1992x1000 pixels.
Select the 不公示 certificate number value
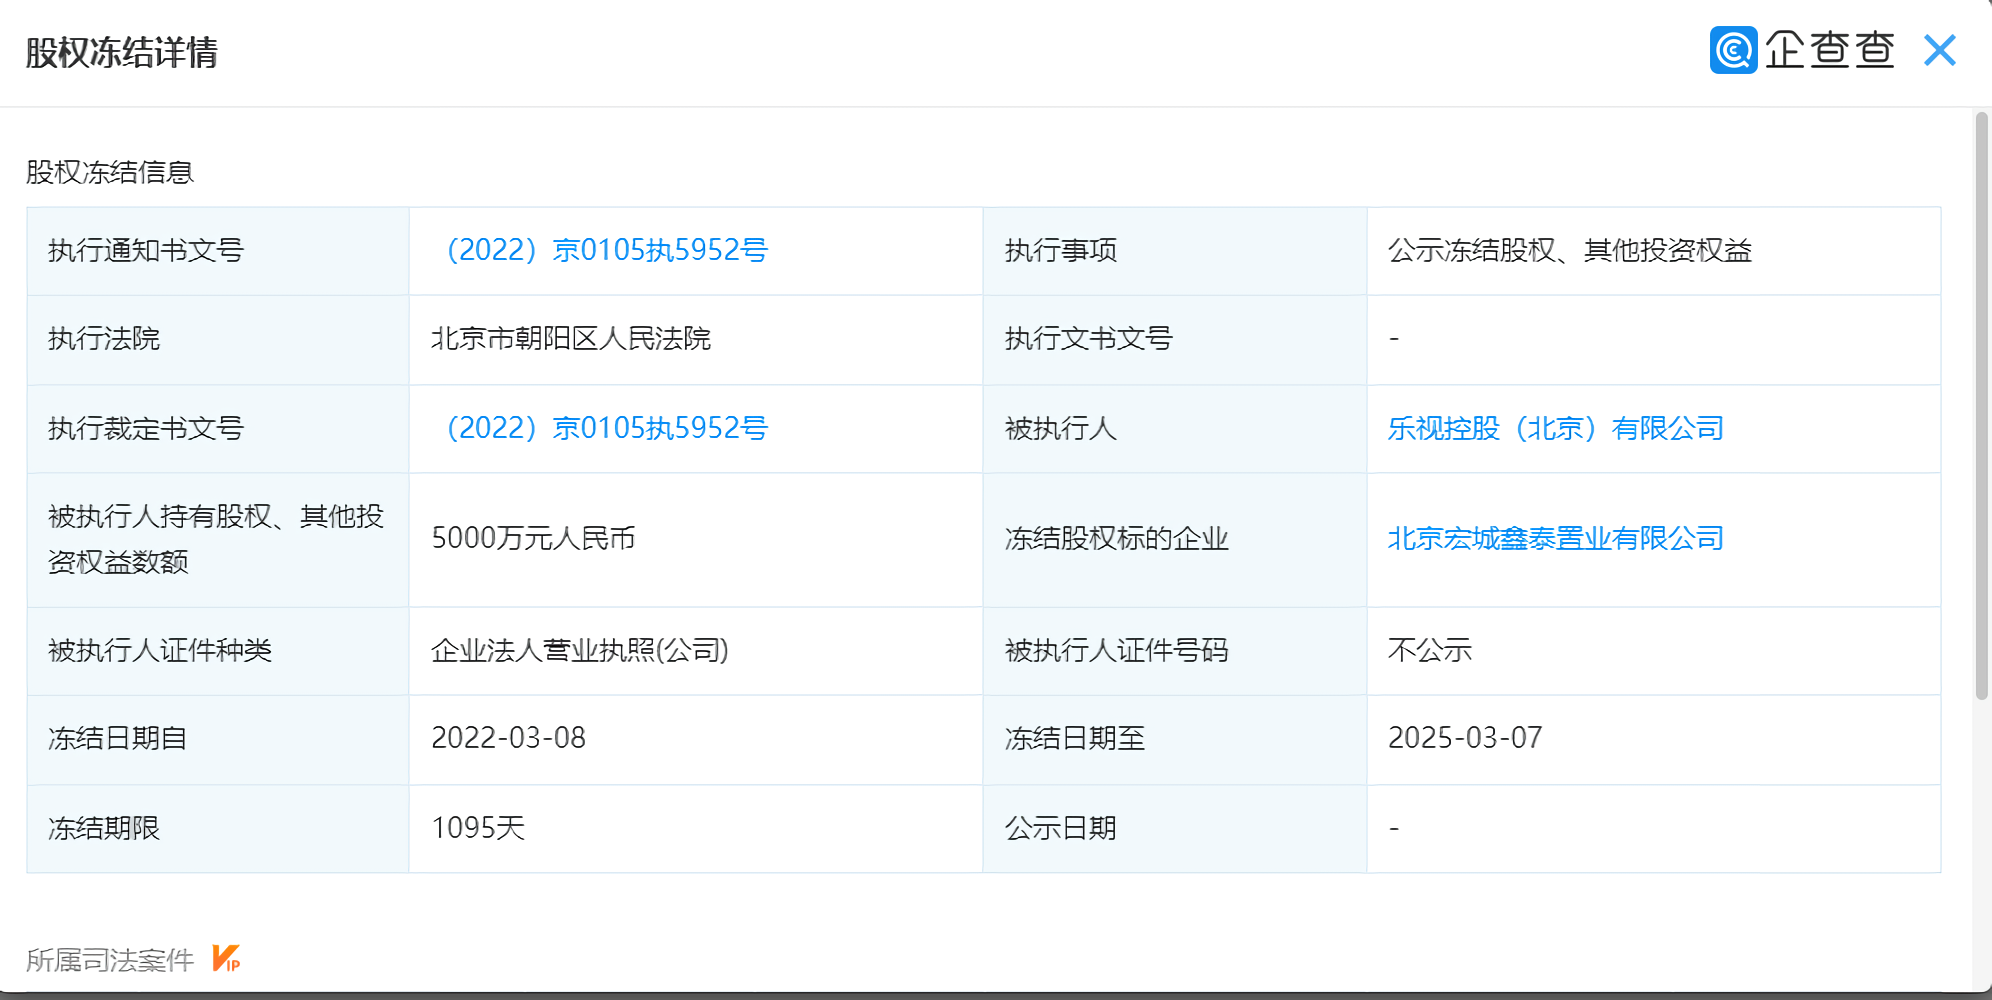point(1430,650)
